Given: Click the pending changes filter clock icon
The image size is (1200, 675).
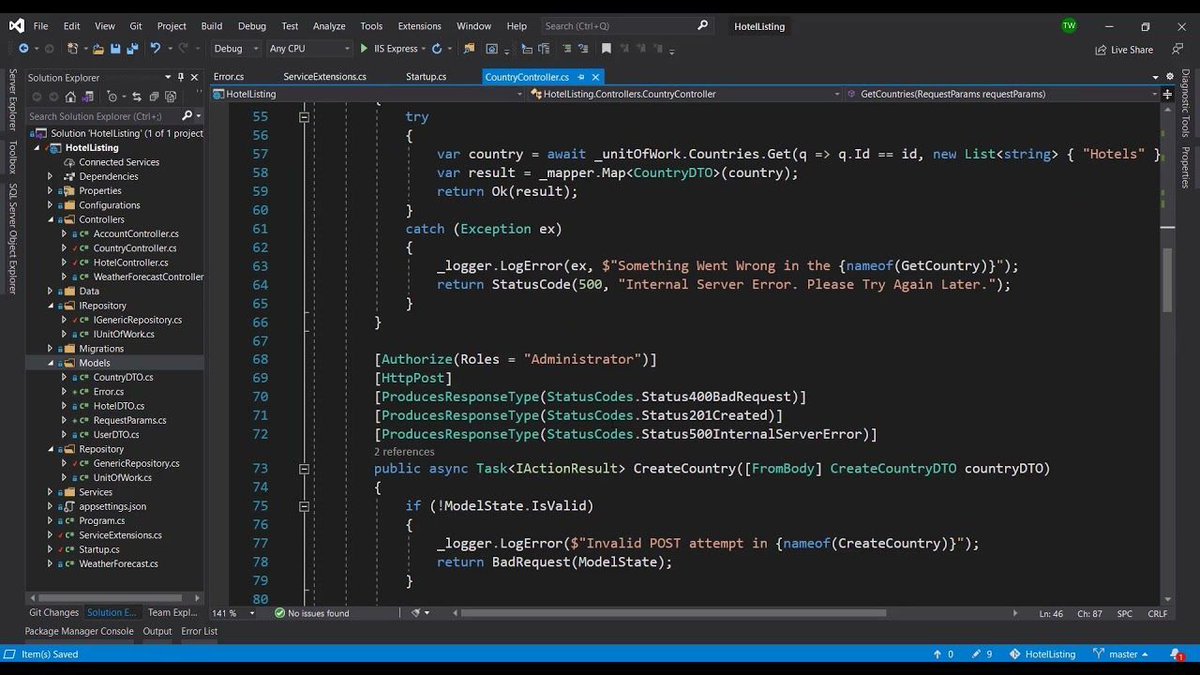Looking at the screenshot, I should (x=112, y=97).
